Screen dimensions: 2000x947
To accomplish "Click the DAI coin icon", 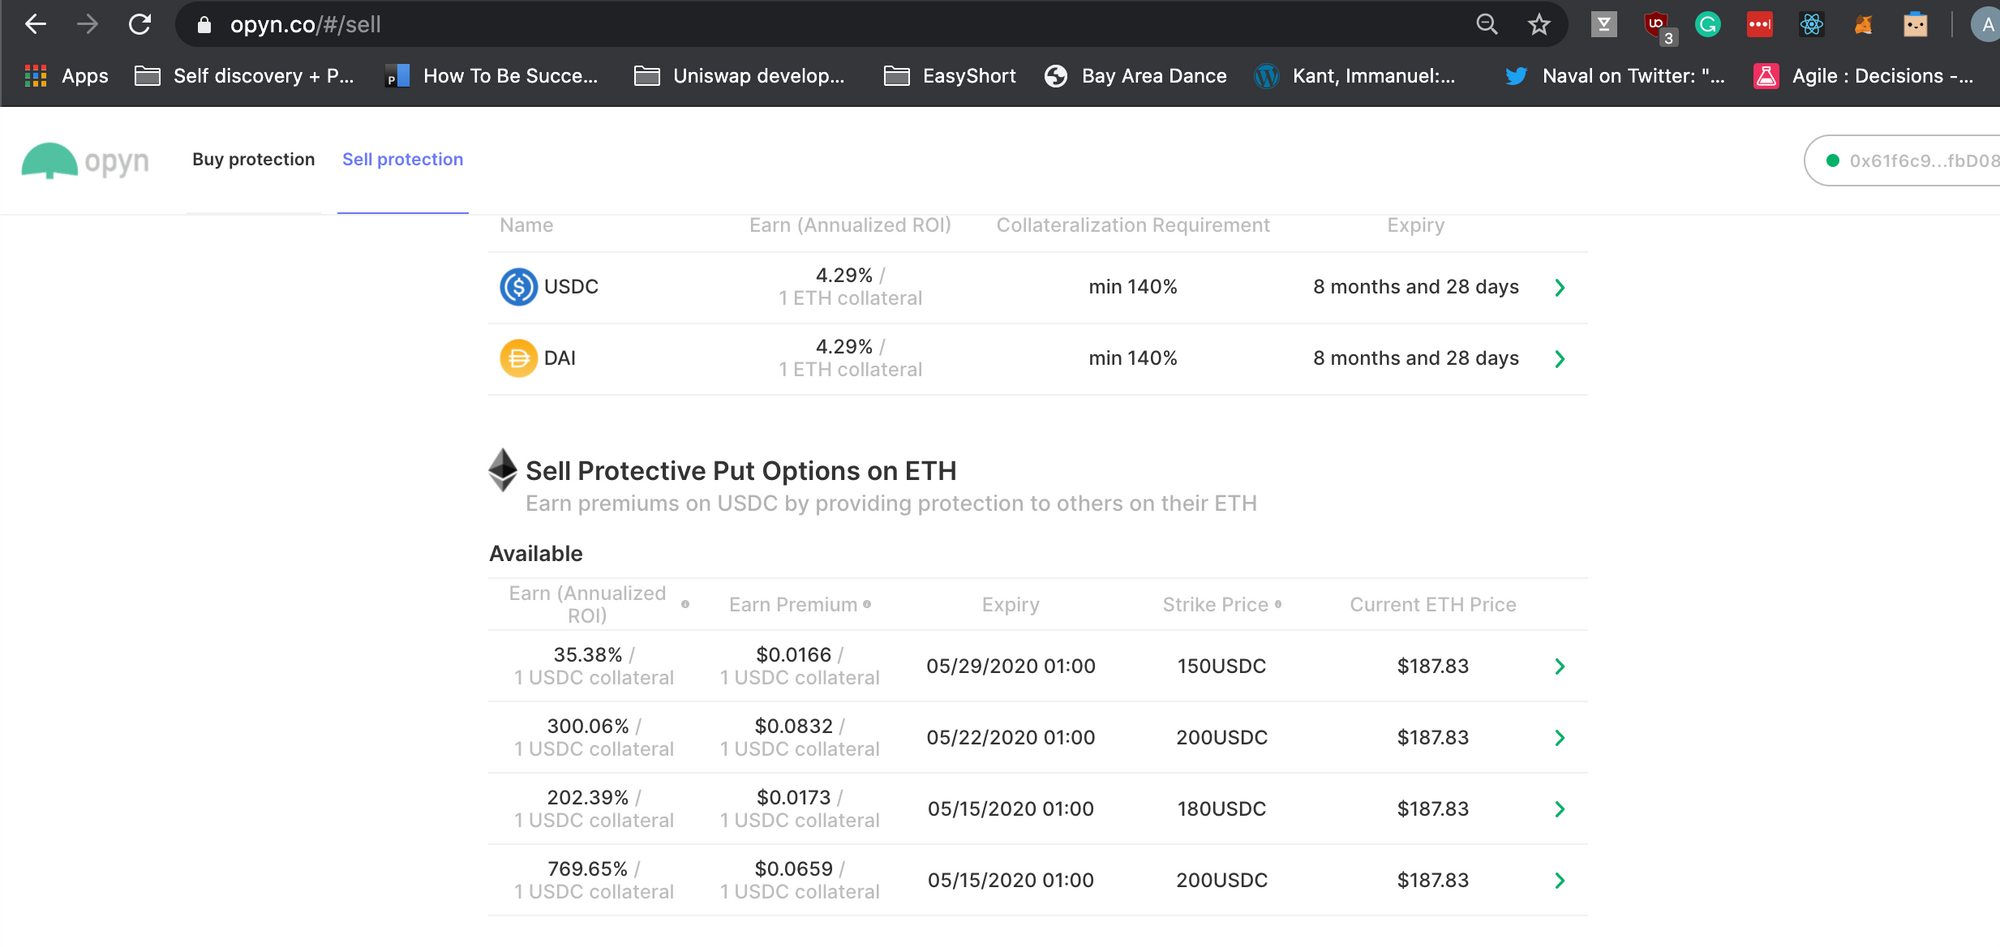I will (518, 358).
